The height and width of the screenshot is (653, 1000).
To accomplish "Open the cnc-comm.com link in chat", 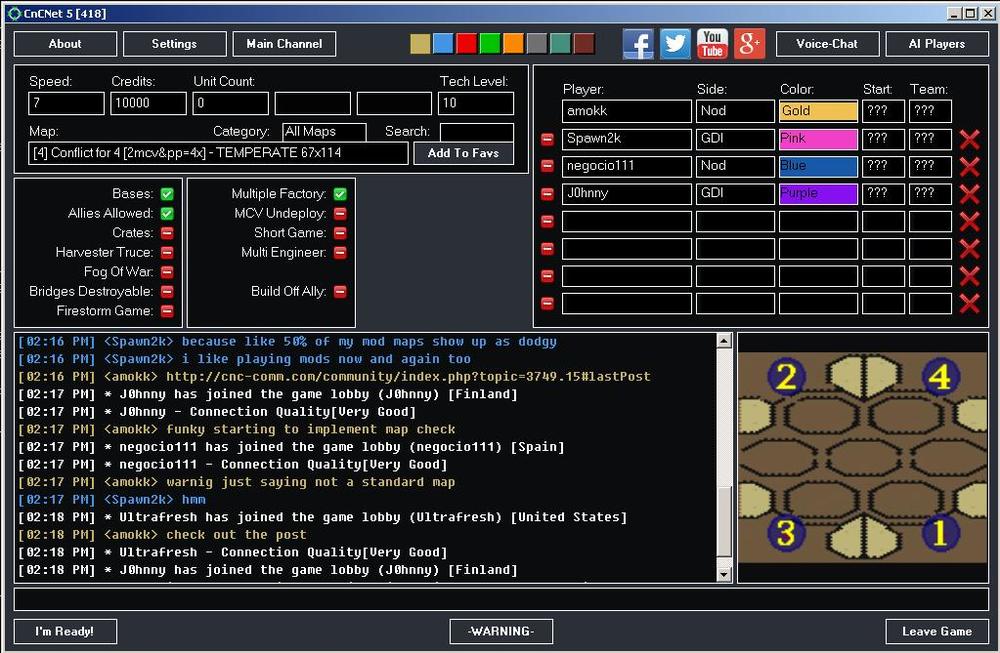I will point(408,376).
